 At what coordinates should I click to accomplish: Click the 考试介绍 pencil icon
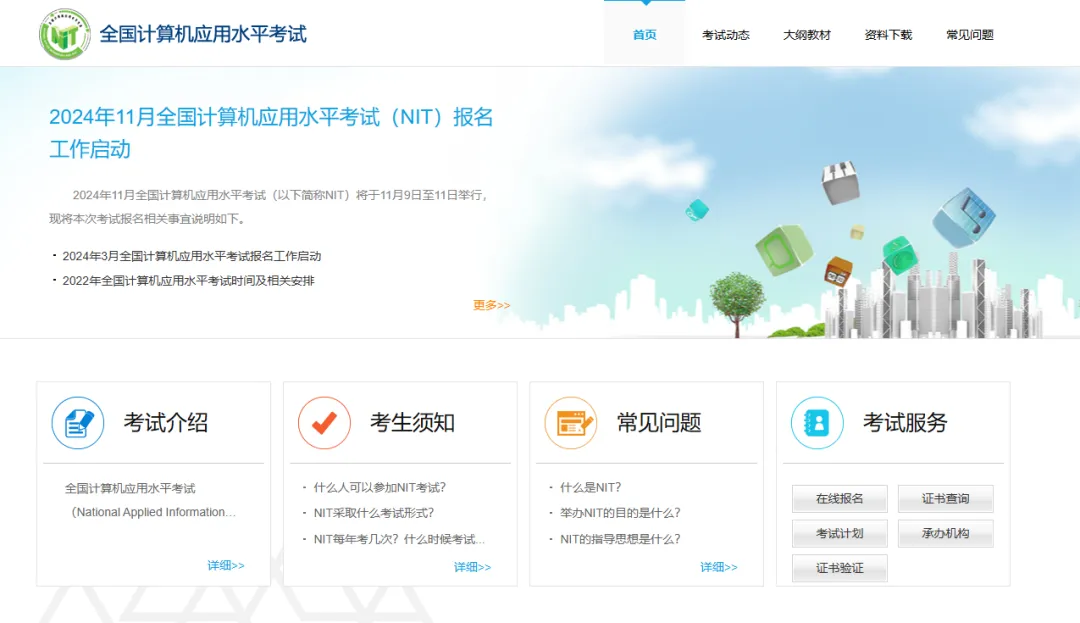click(78, 422)
